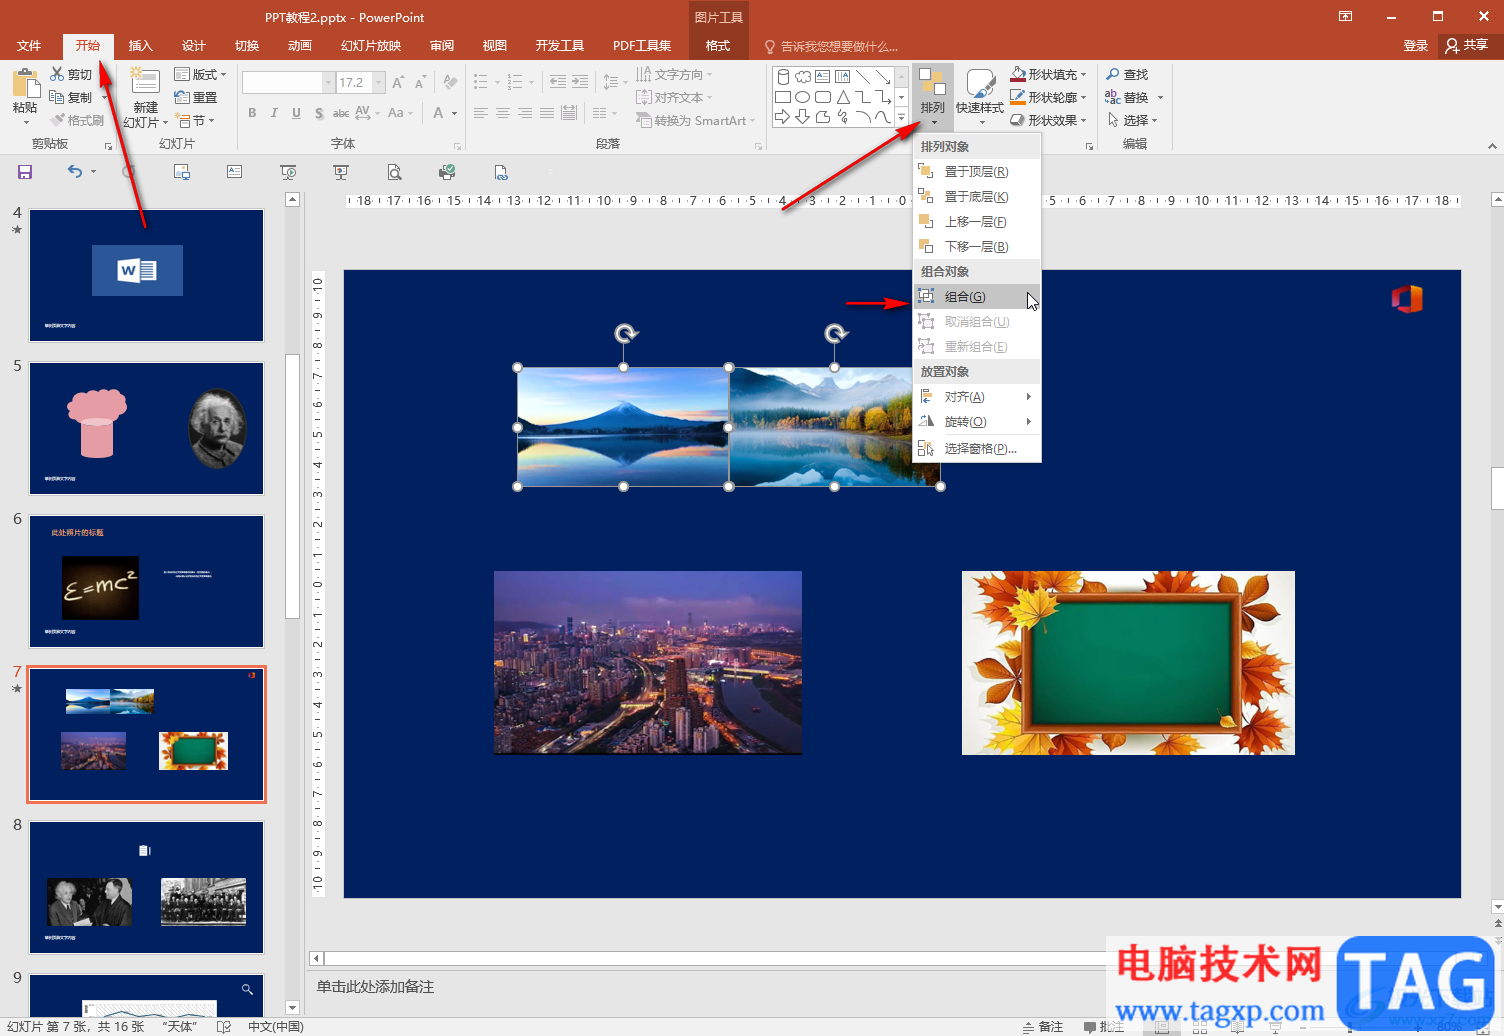The image size is (1504, 1036).
Task: Click the Reset slide button
Action: [195, 97]
